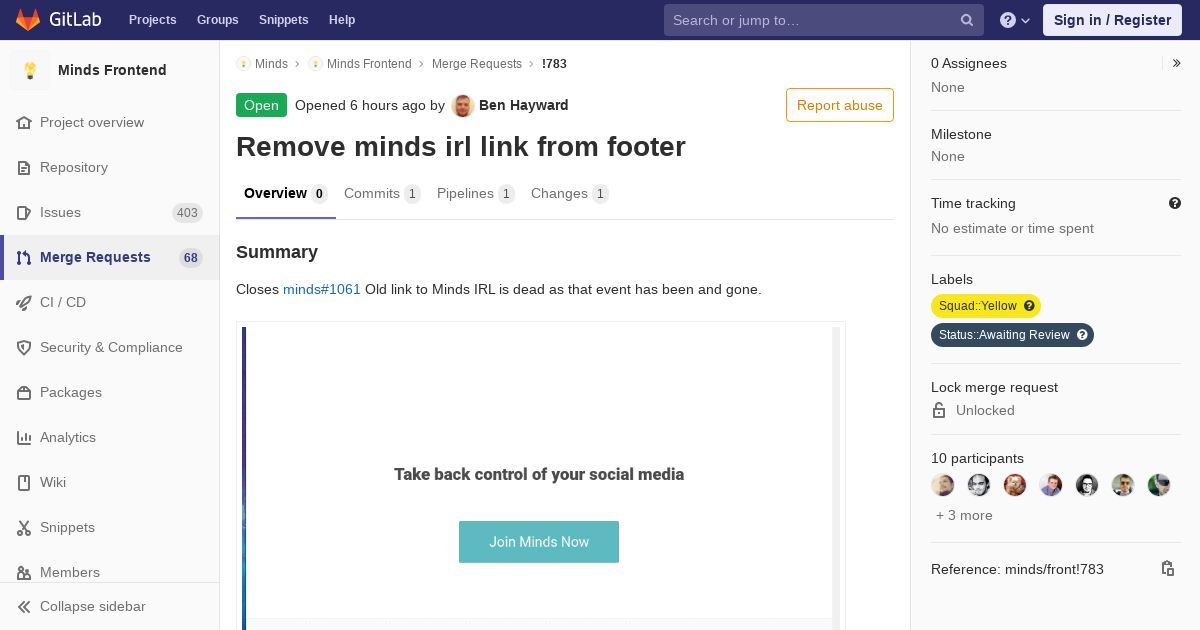Open Ben Hayward's profile link
This screenshot has width=1200, height=630.
pos(524,105)
